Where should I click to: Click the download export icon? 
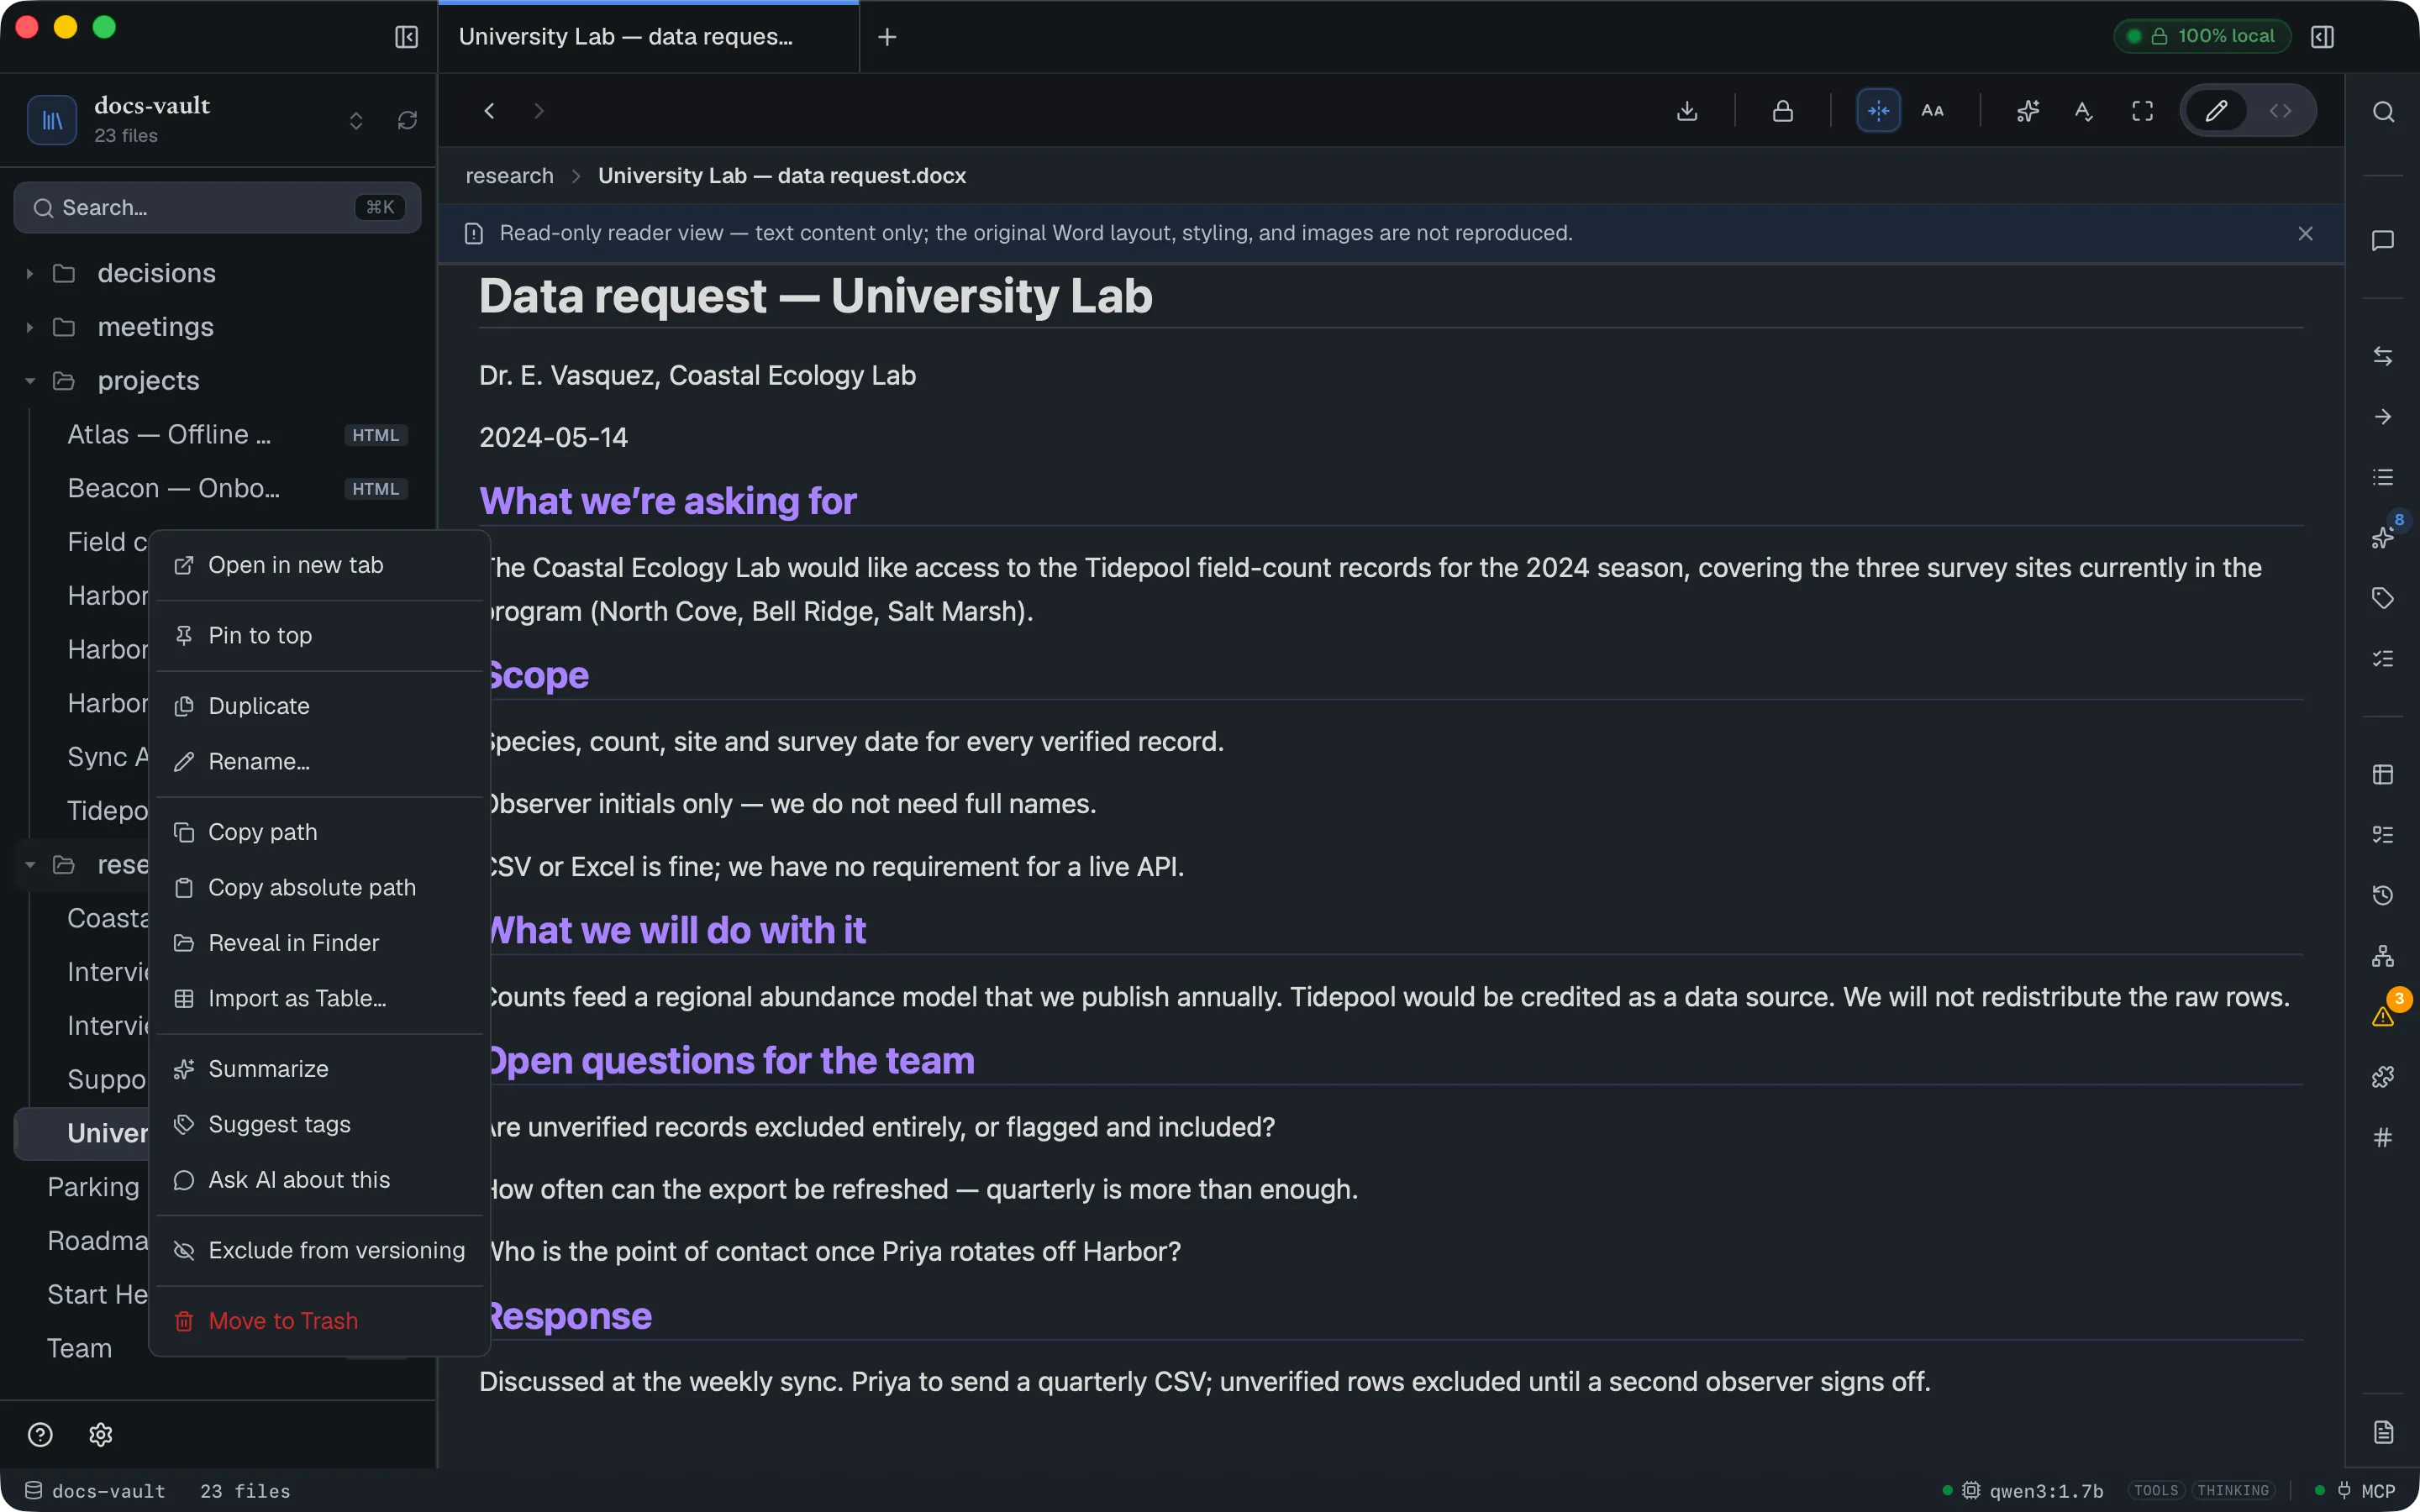coord(1687,111)
